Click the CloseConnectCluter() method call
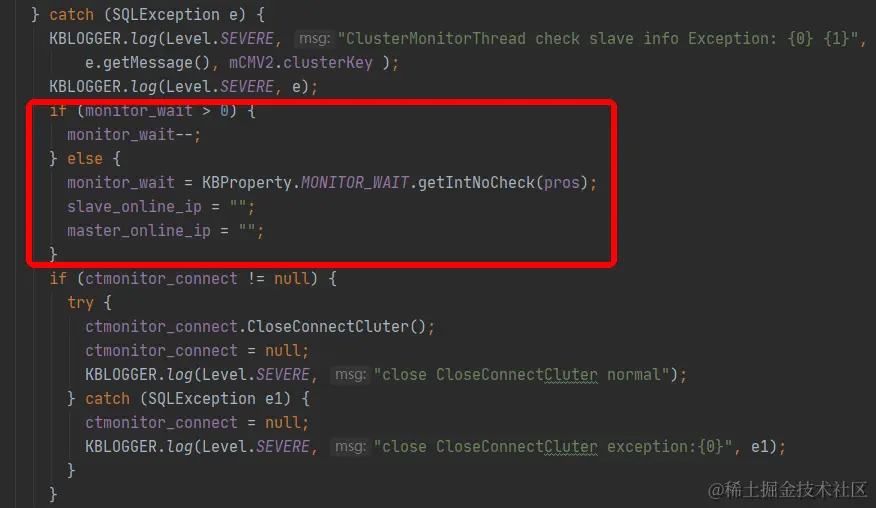The height and width of the screenshot is (508, 876). pyautogui.click(x=336, y=326)
